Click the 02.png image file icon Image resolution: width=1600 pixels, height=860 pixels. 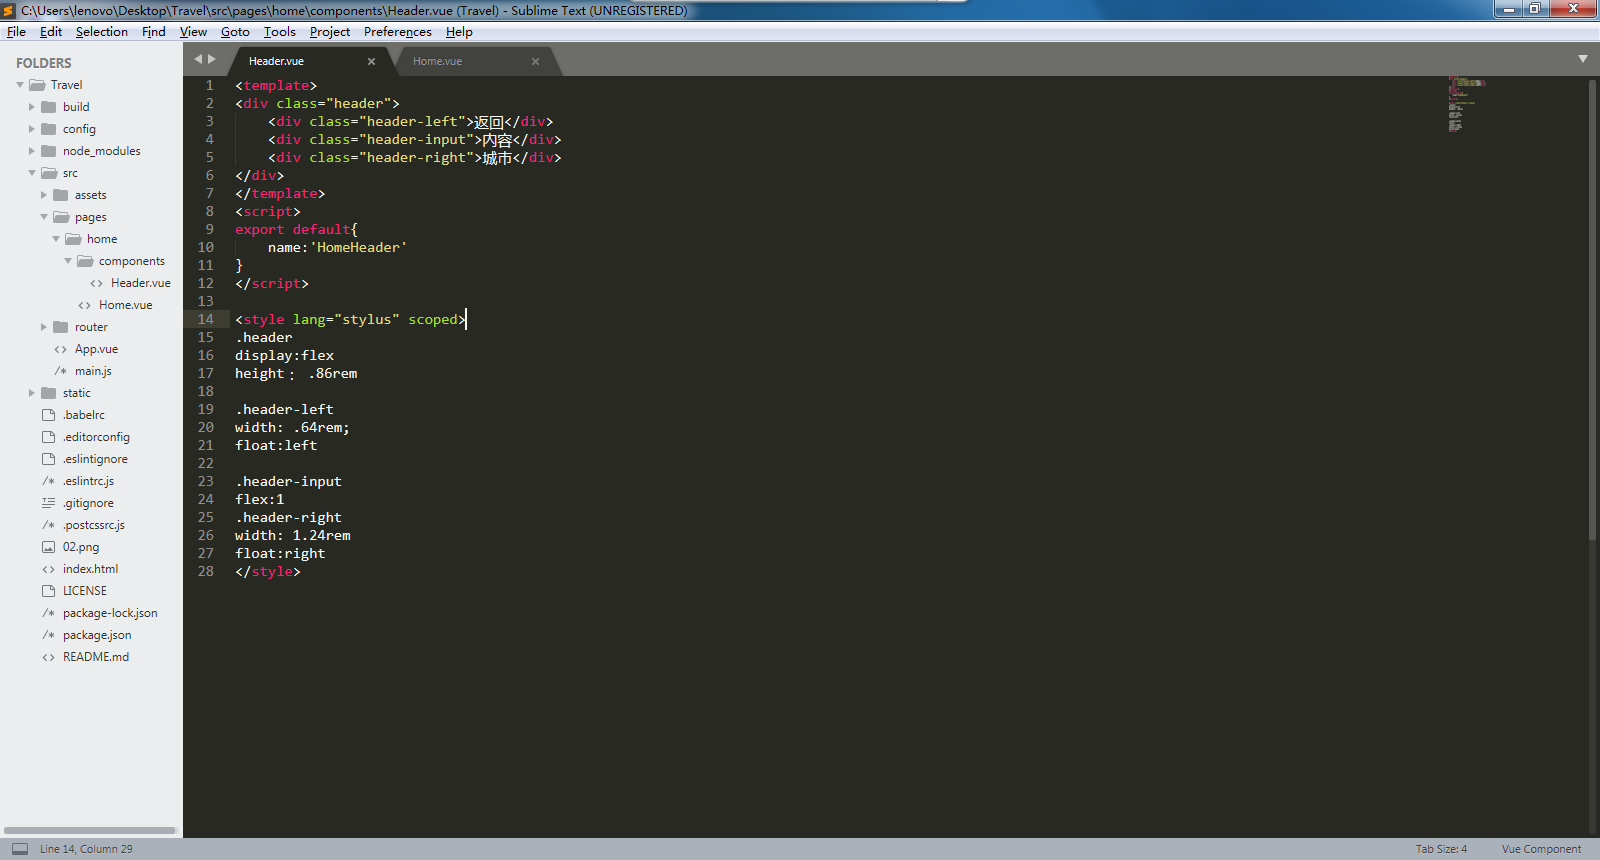tap(48, 547)
